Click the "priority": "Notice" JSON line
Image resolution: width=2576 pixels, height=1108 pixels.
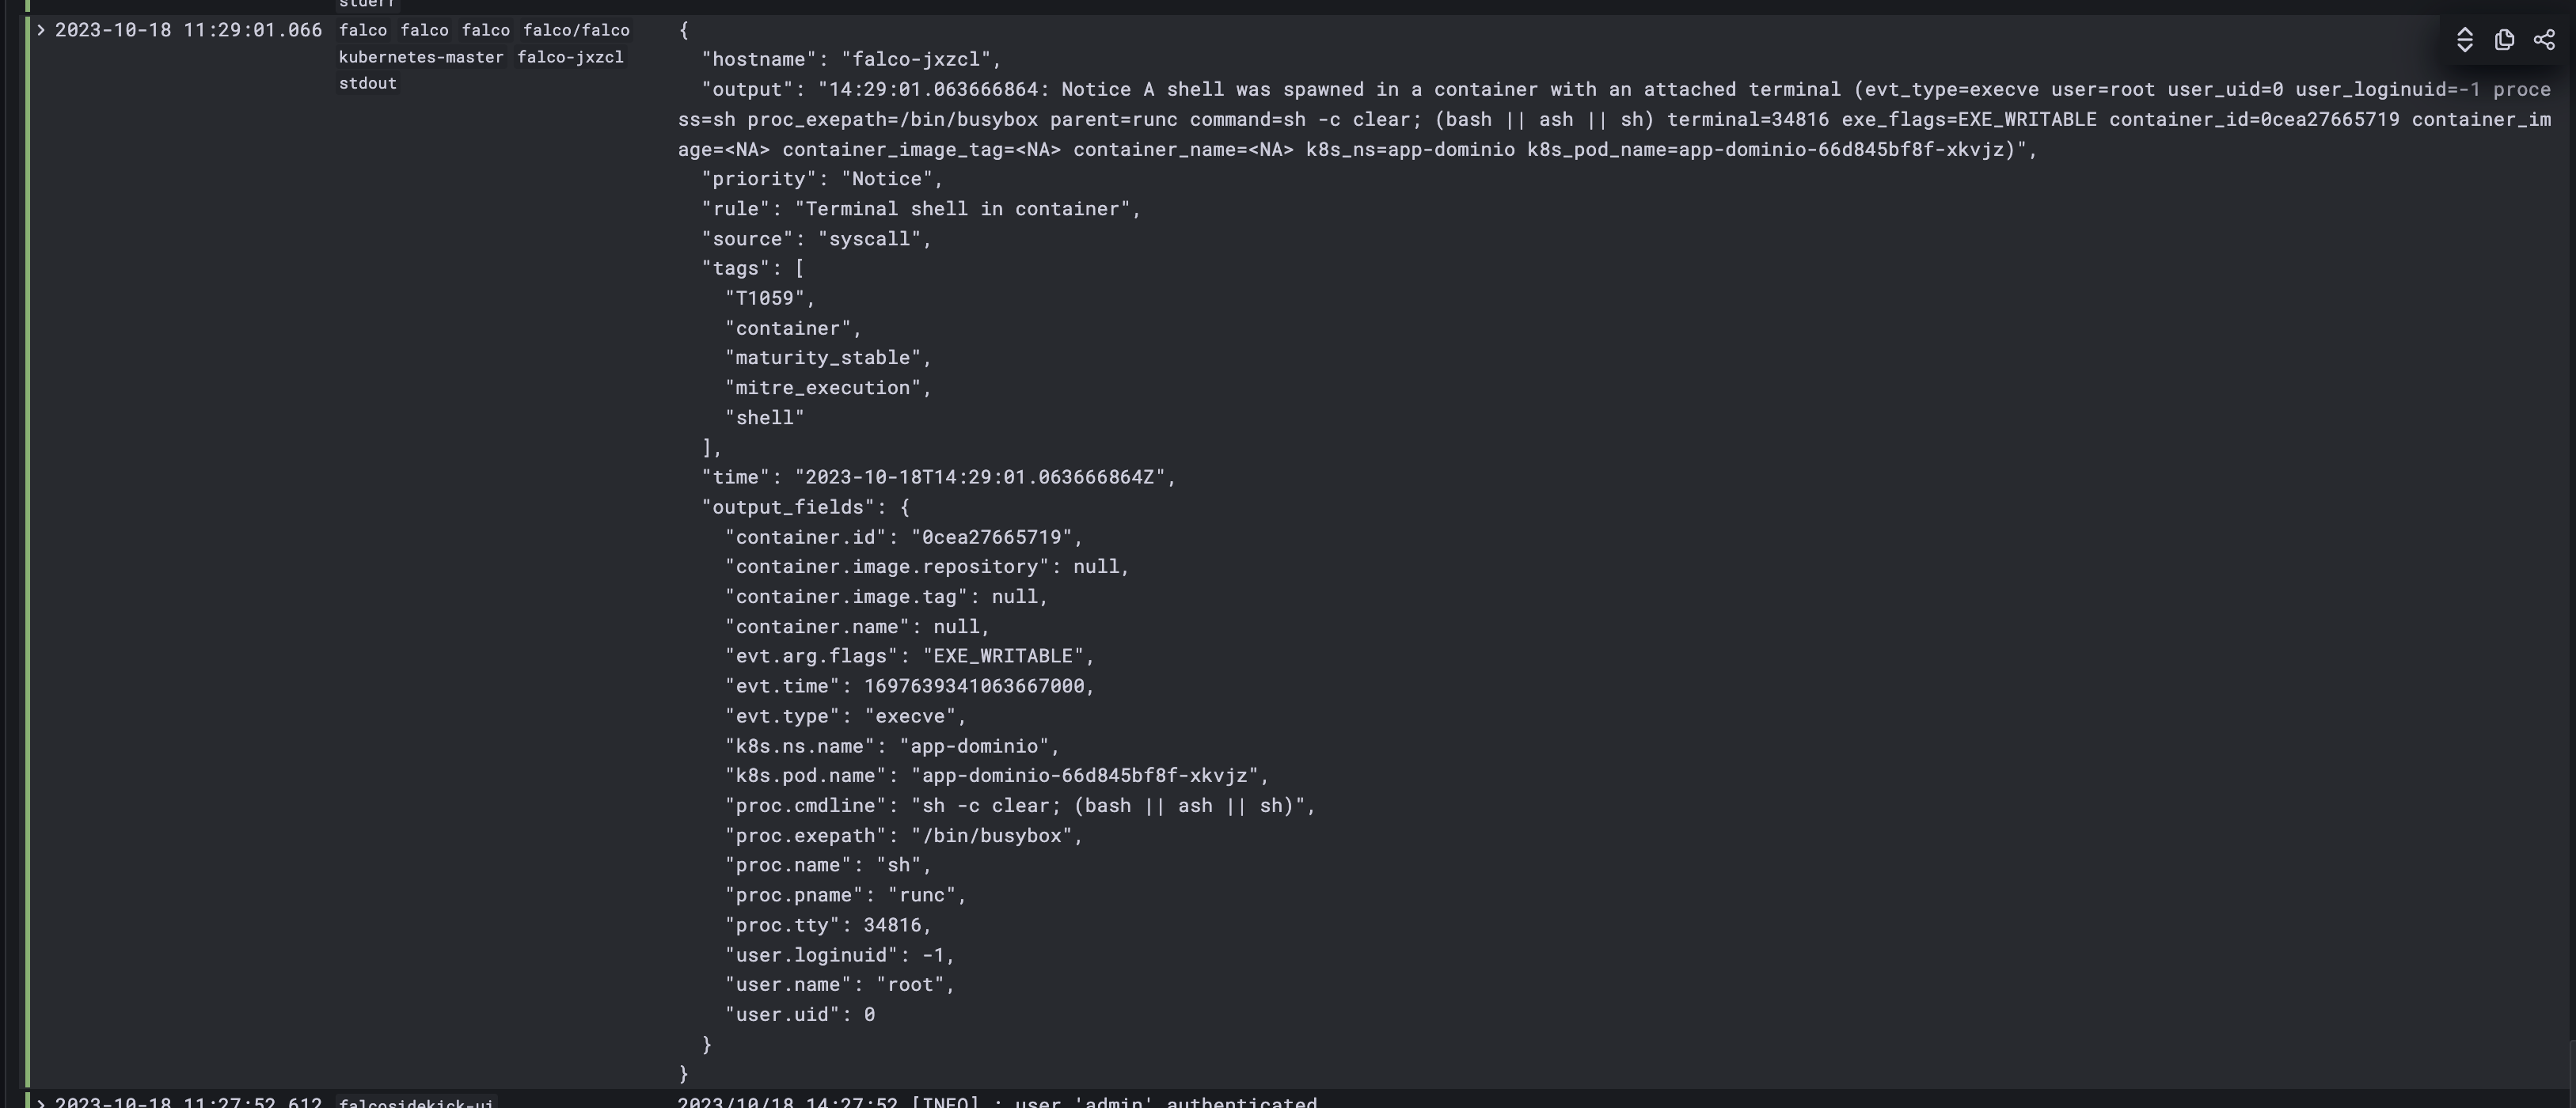point(822,179)
